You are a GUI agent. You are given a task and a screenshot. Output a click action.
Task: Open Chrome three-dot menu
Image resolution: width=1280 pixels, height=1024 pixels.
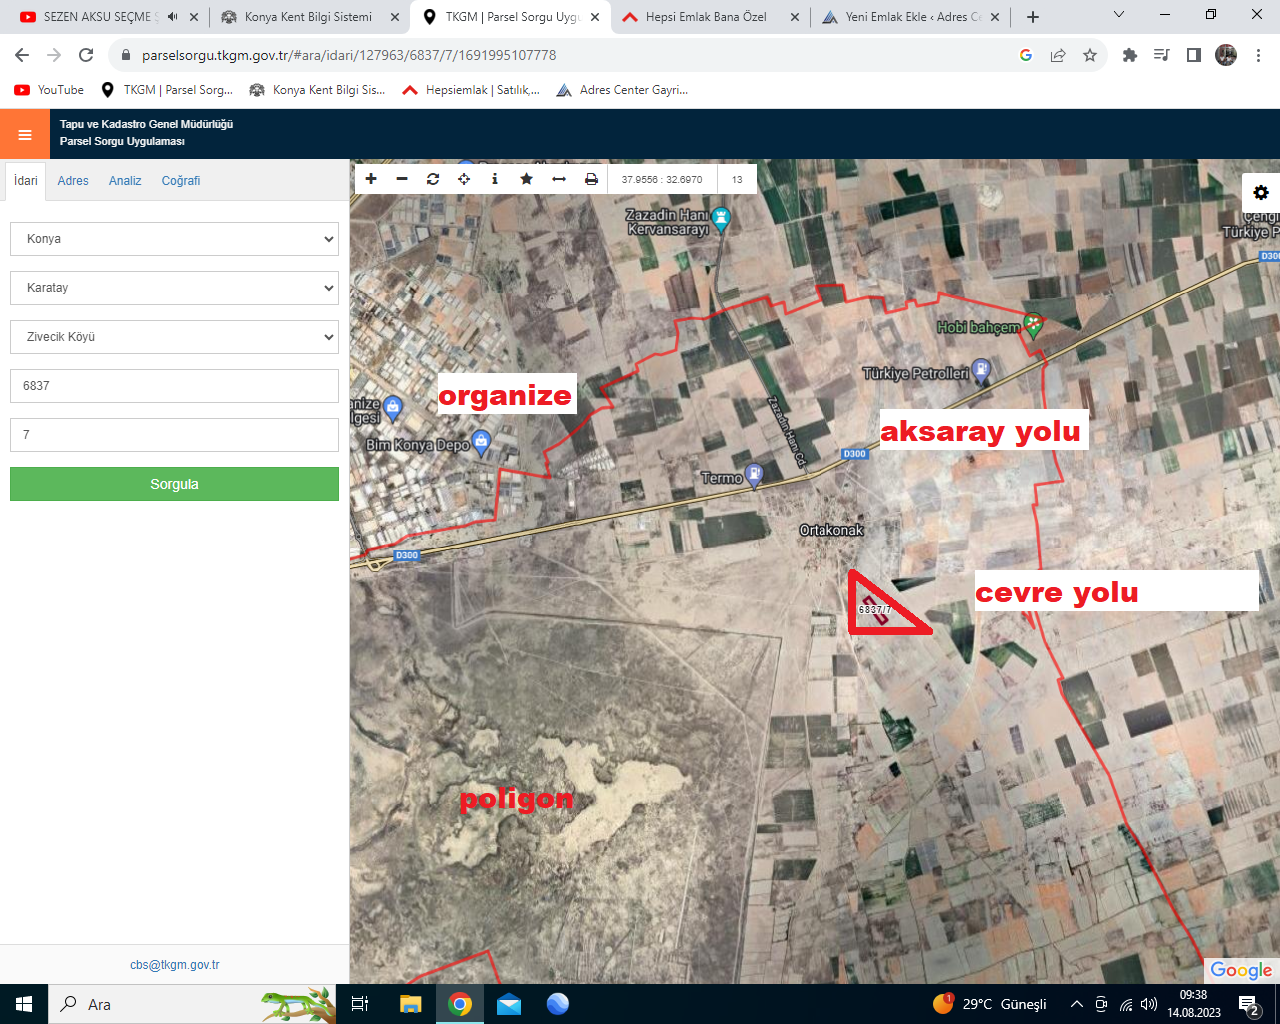1259,55
